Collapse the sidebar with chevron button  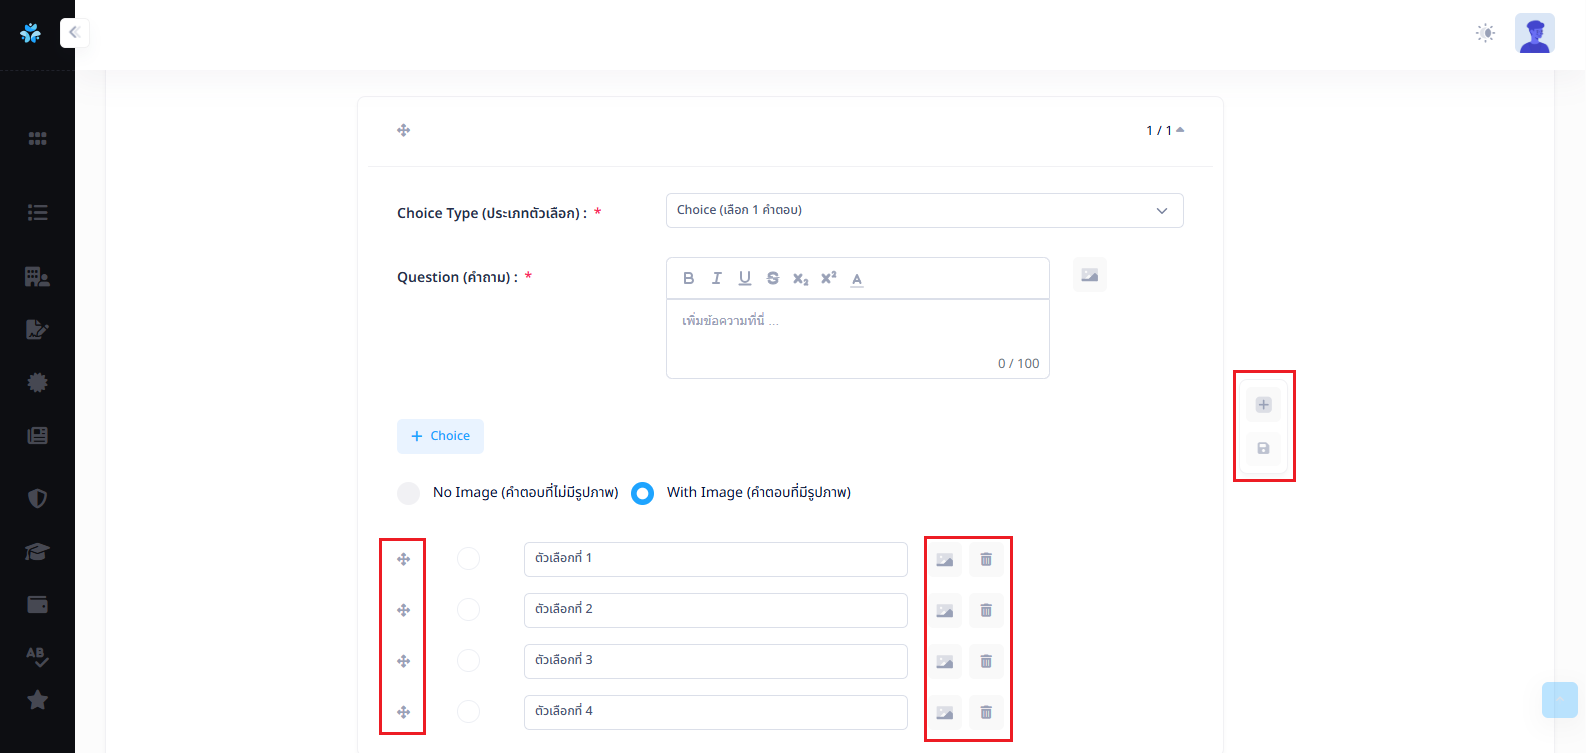click(74, 33)
